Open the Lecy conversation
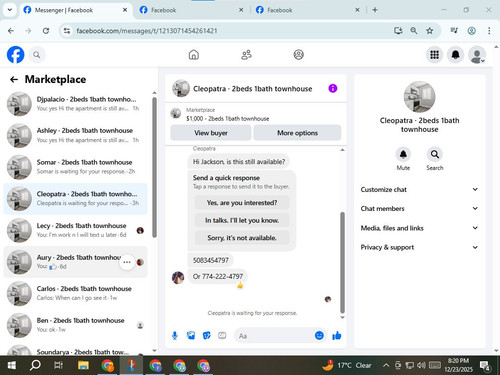The image size is (500, 375). click(75, 230)
